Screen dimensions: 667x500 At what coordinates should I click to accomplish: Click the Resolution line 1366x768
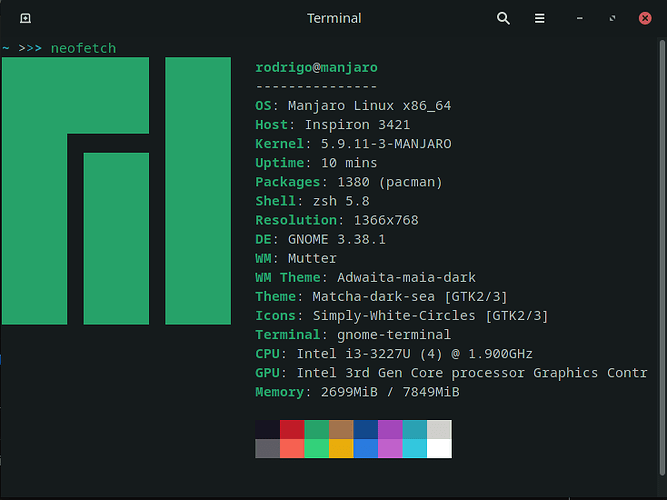tap(337, 220)
